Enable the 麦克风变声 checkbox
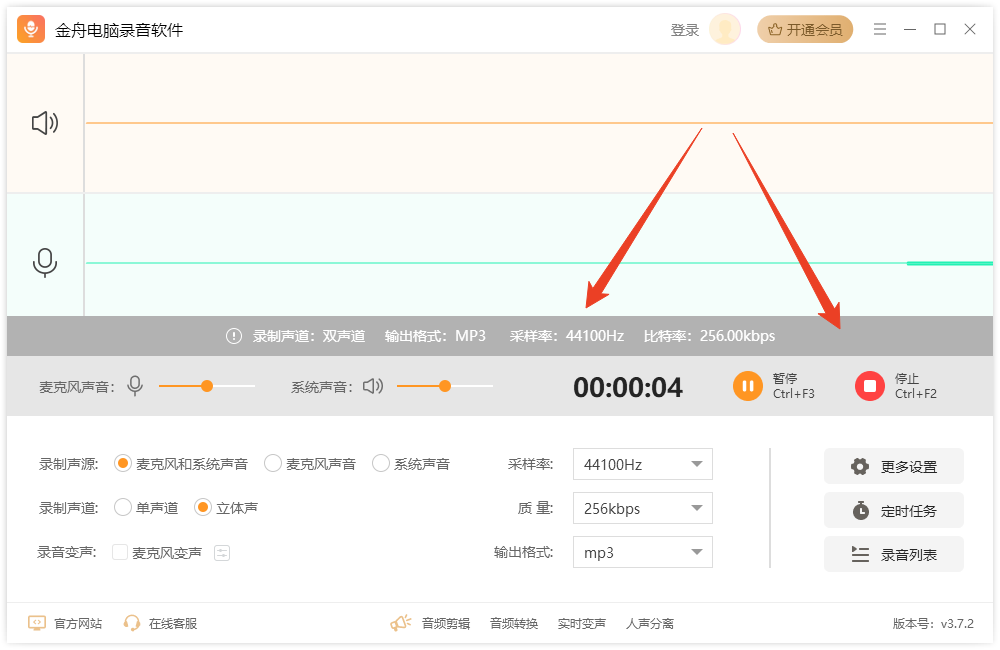The width and height of the screenshot is (1000, 650). click(x=120, y=552)
